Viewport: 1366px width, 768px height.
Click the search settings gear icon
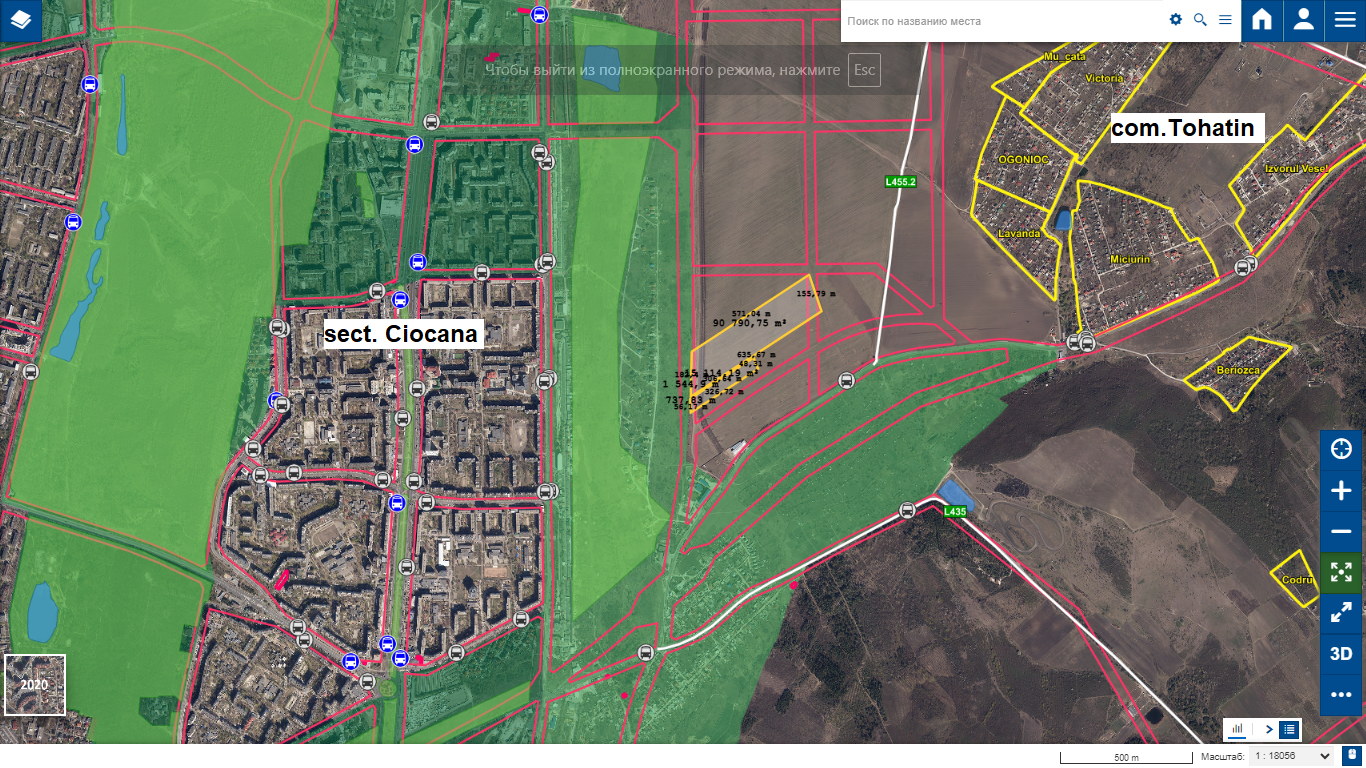coord(1176,20)
